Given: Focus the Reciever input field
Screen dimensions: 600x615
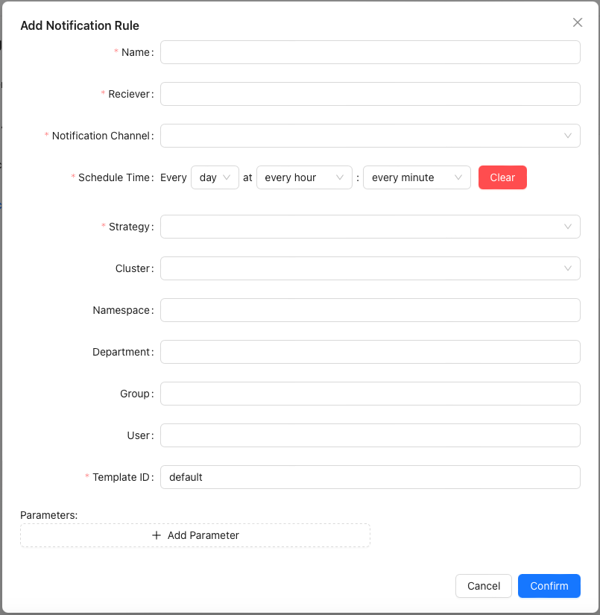Looking at the screenshot, I should point(370,94).
